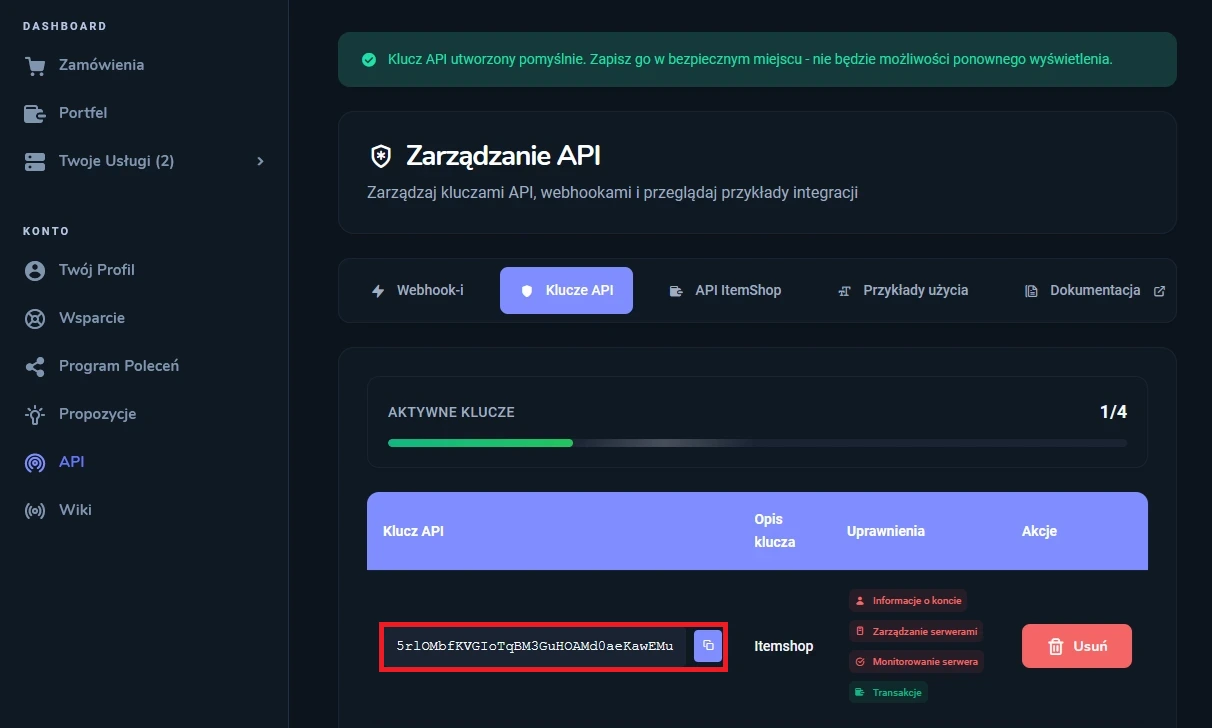1212x728 pixels.
Task: Open the Przykłady użycia tab
Action: (x=903, y=291)
